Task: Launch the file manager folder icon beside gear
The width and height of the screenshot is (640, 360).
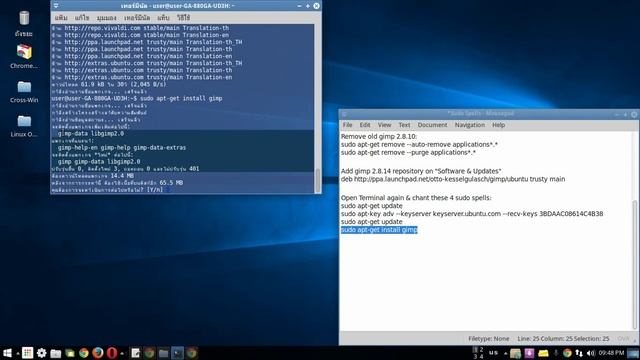Action: (x=56, y=353)
